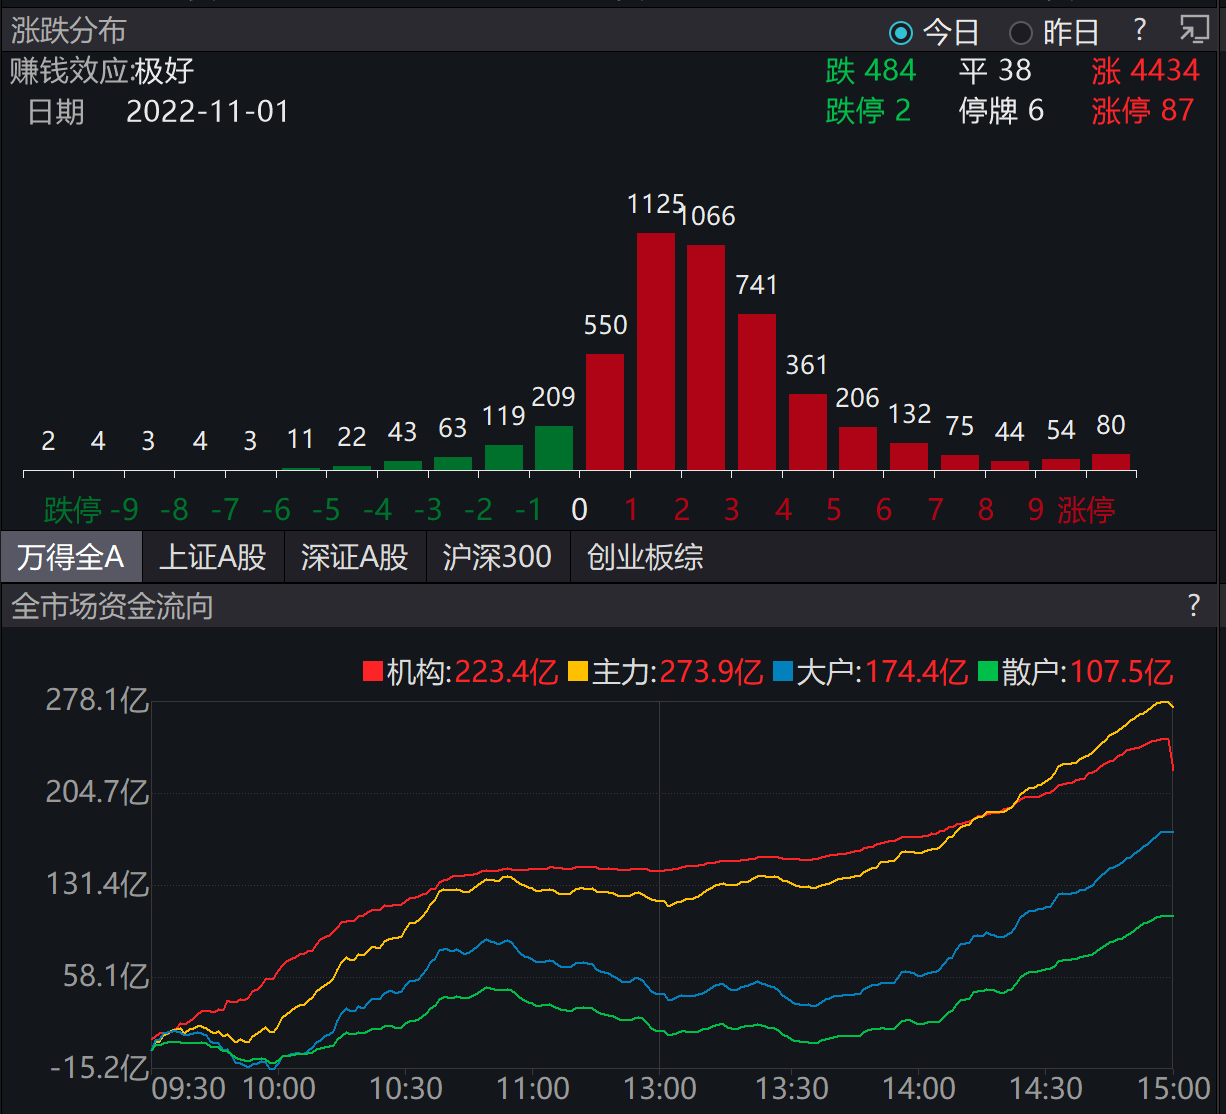The height and width of the screenshot is (1114, 1226).
Task: Click the blue 大户 legend square
Action: click(x=783, y=672)
